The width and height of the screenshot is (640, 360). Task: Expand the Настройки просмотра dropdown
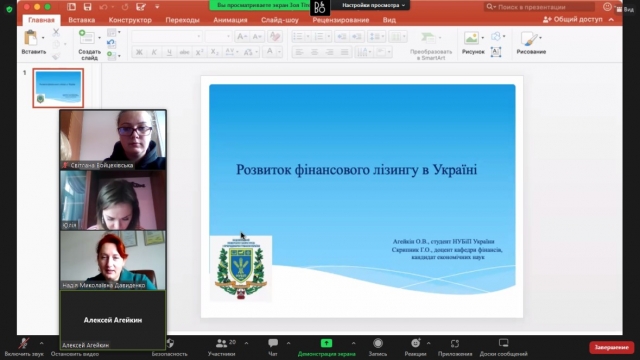pos(373,5)
